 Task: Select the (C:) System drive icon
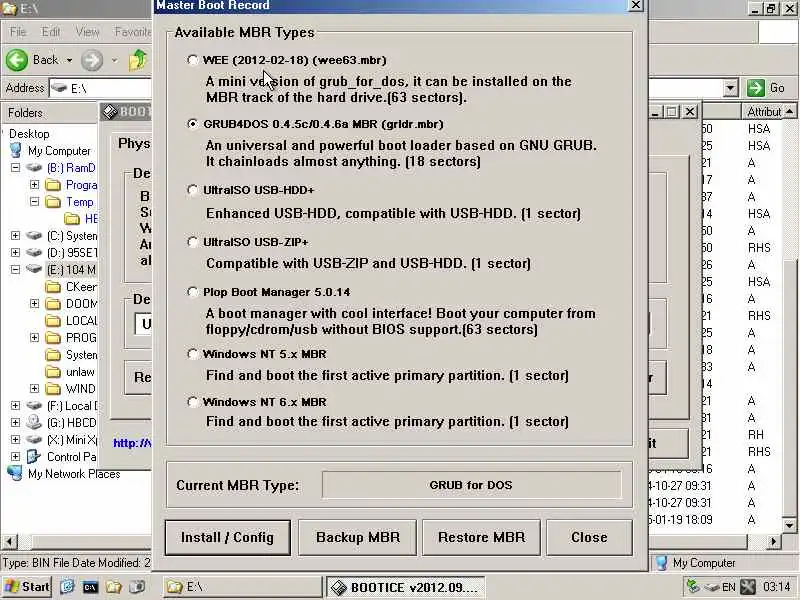[34, 235]
